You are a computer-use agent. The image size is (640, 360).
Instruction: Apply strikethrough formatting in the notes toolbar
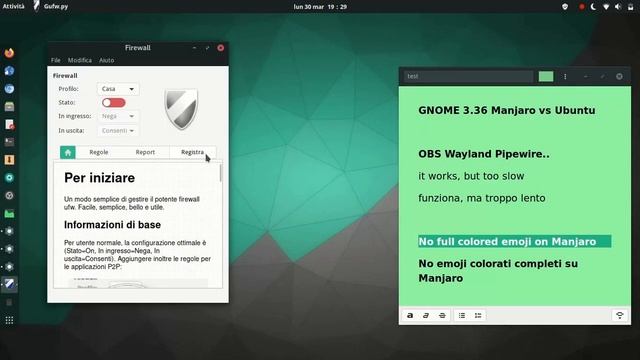[x=442, y=315]
